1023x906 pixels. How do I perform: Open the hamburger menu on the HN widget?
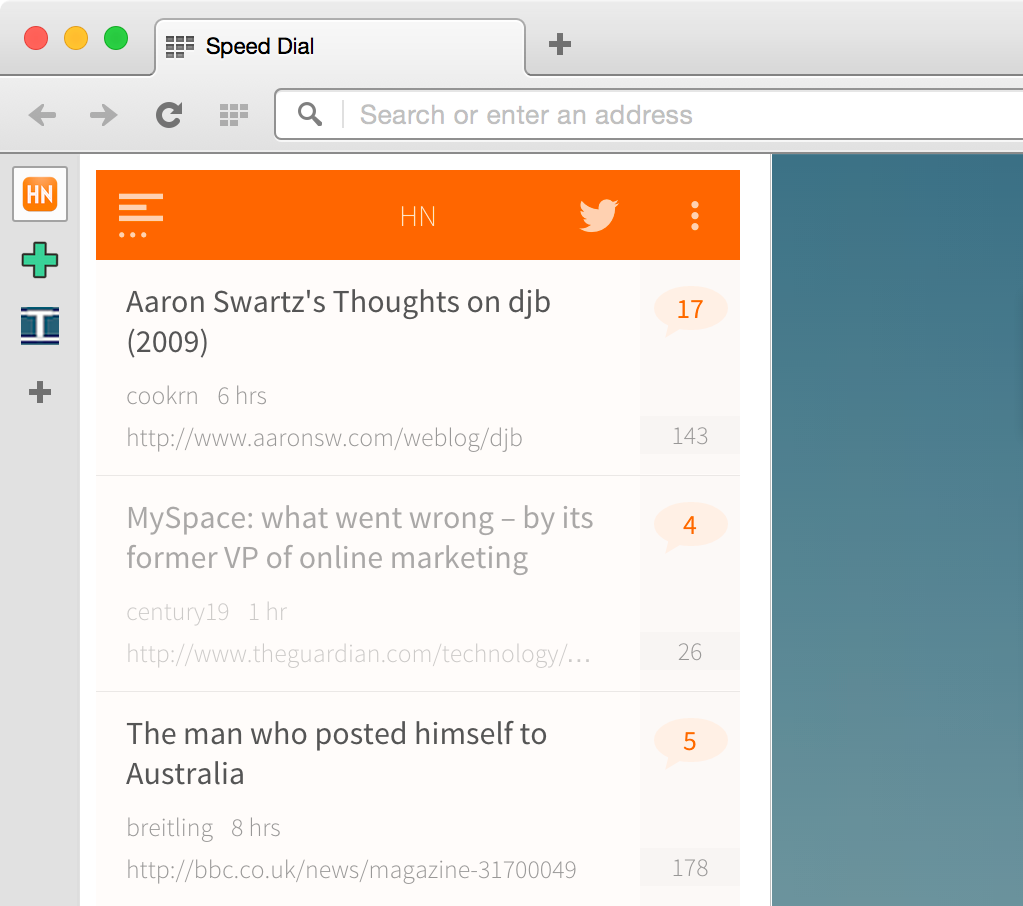[140, 212]
